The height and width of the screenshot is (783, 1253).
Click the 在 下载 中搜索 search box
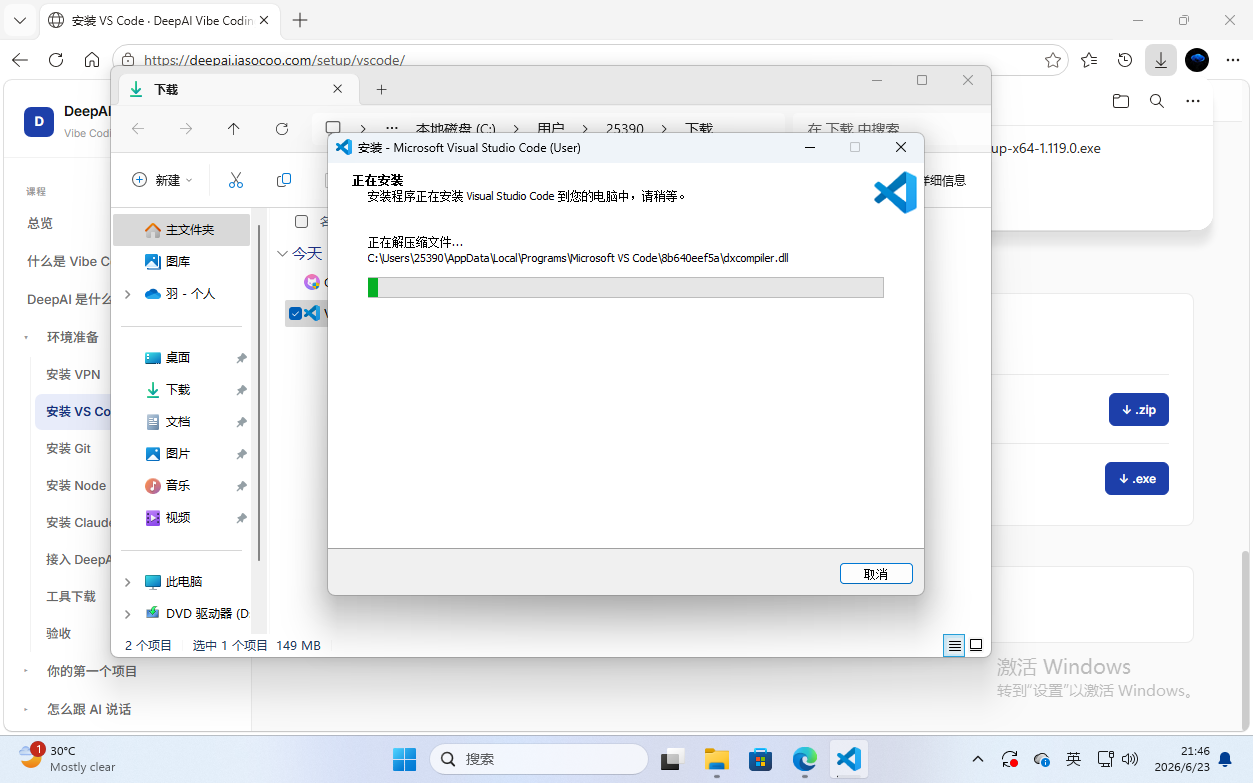click(890, 129)
